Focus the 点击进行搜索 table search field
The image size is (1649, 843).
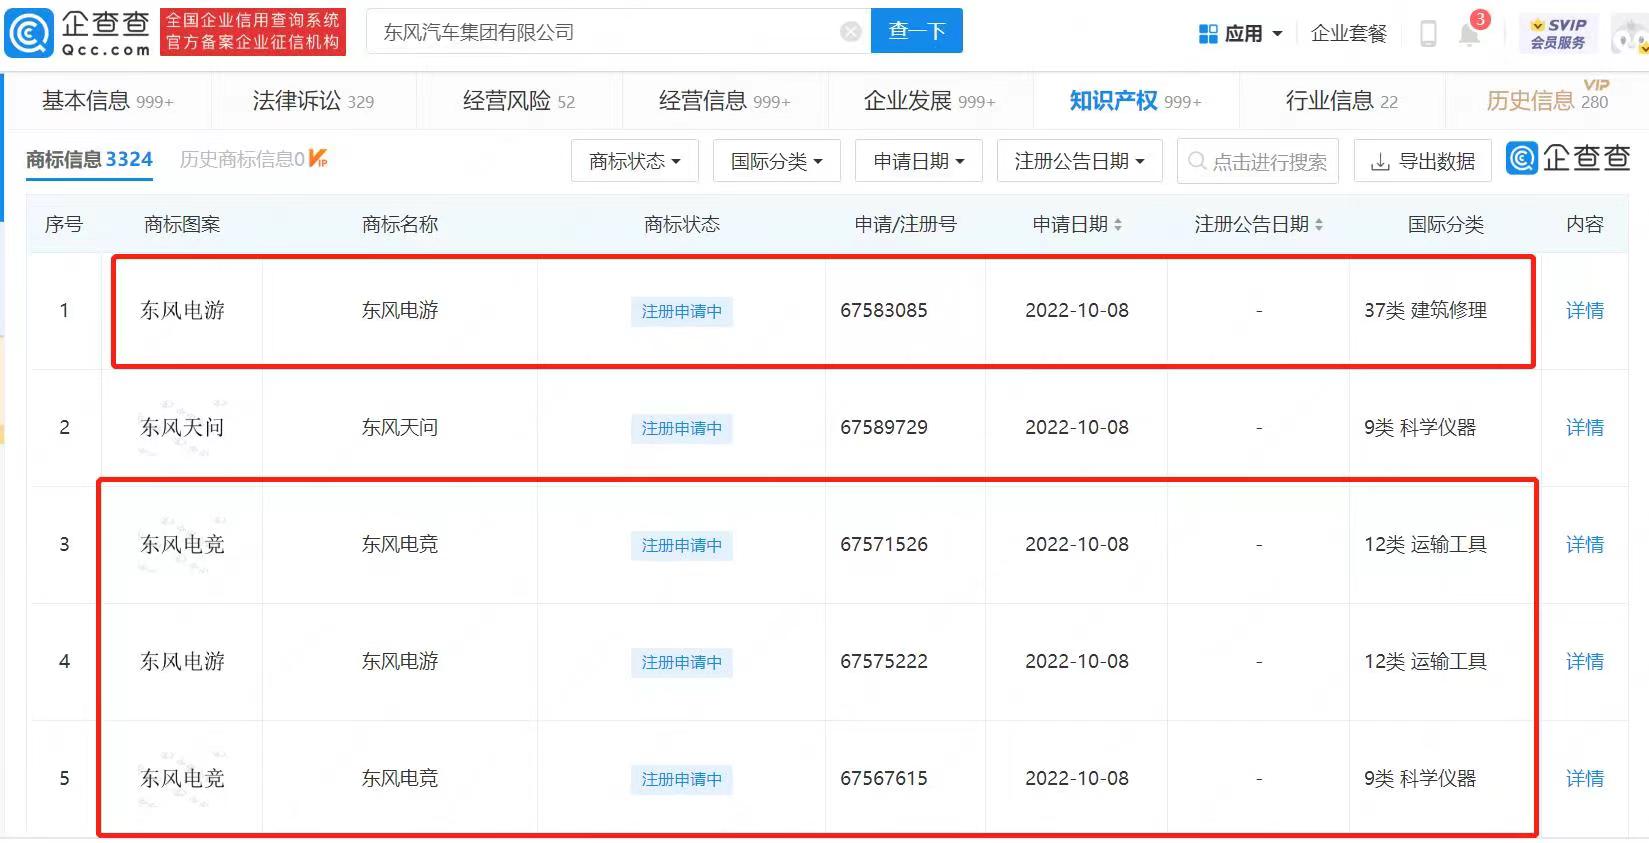[1258, 161]
